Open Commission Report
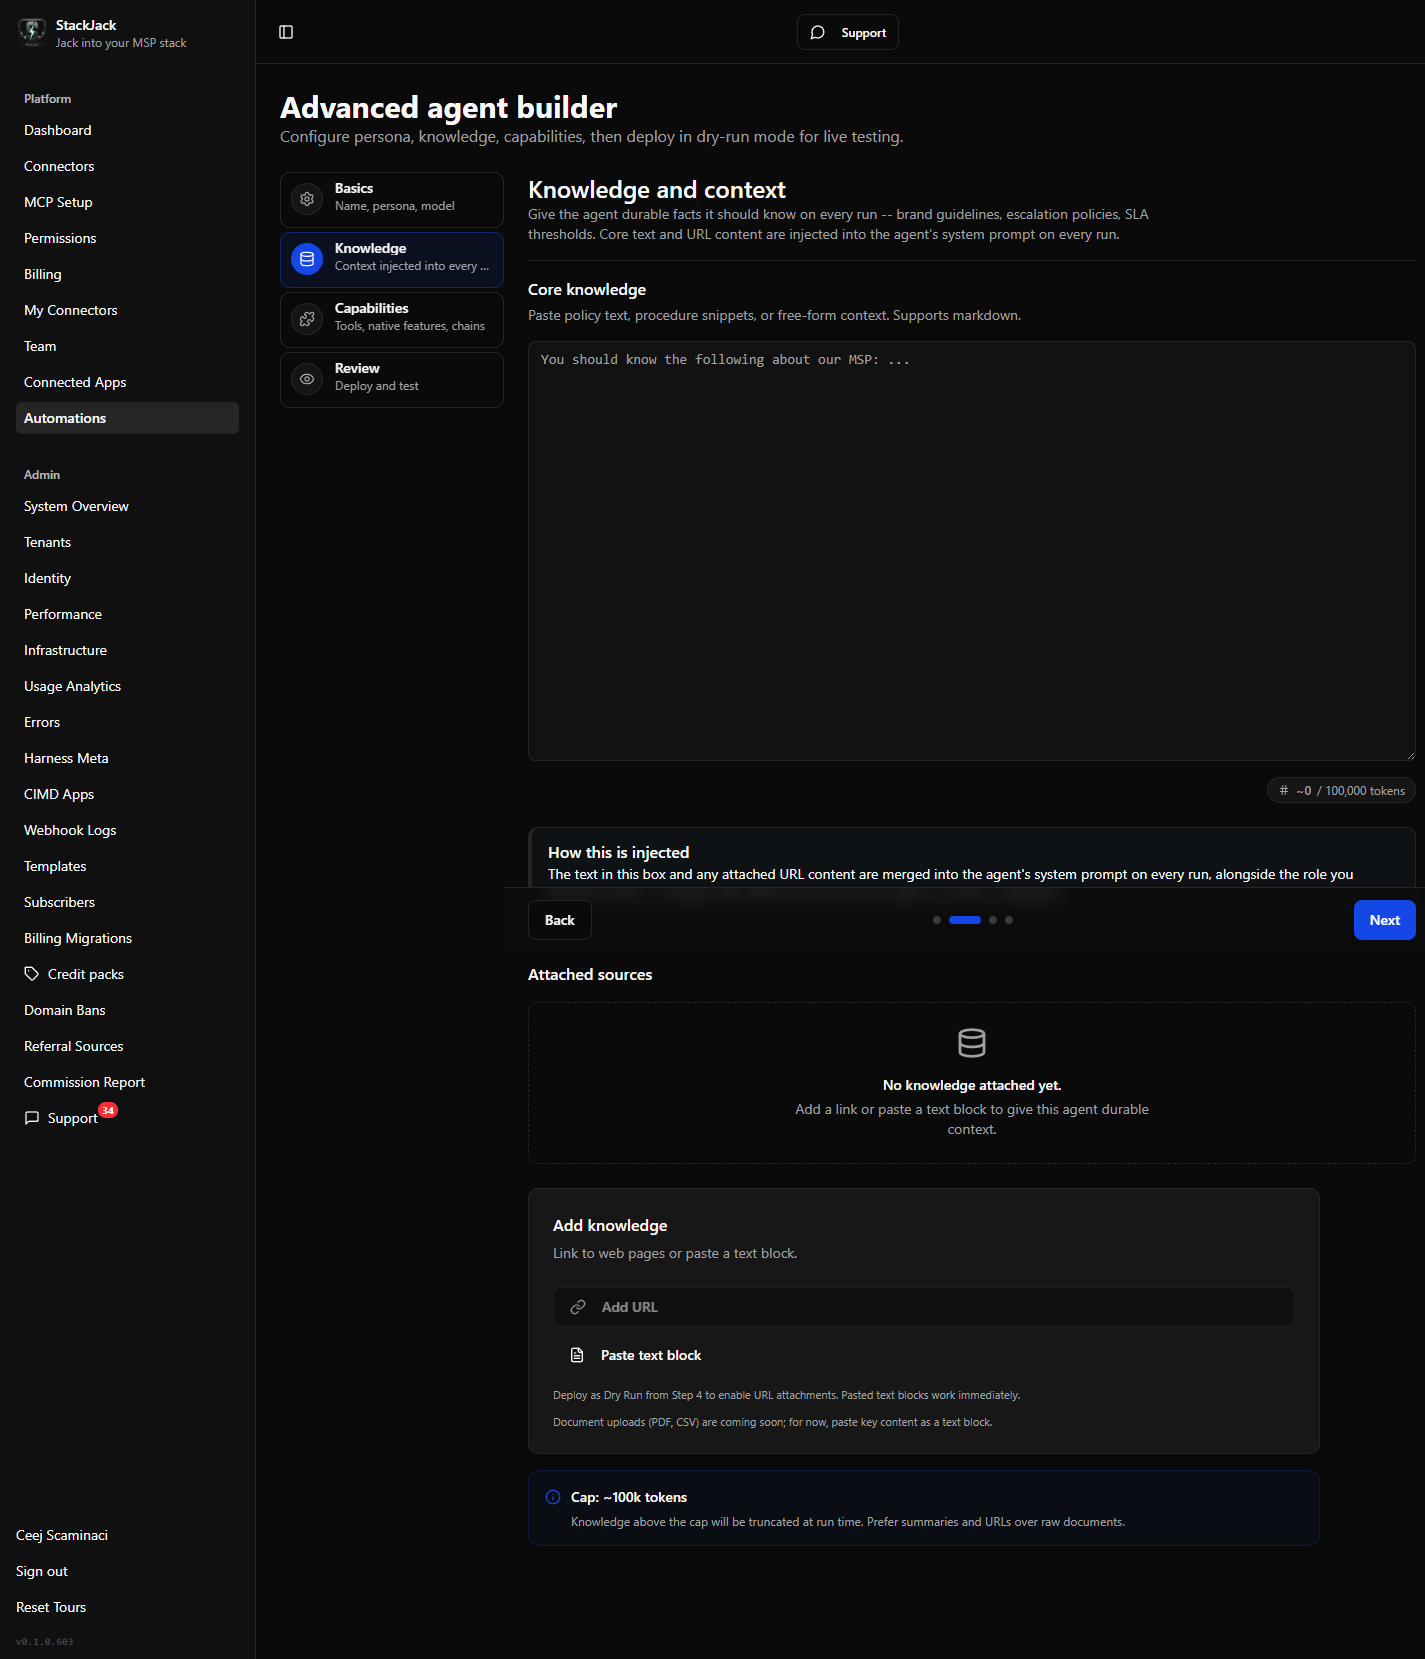The height and width of the screenshot is (1659, 1425). 127,1082
